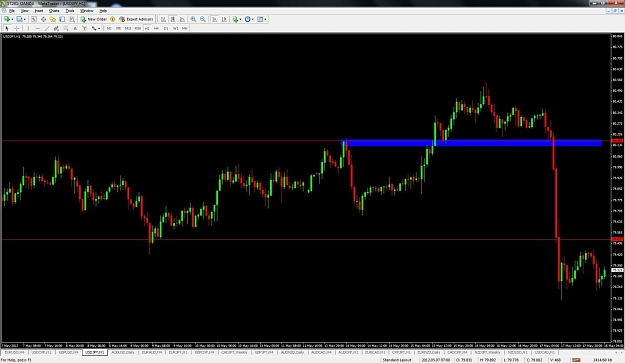The image size is (625, 363).
Task: Open the File menu
Action: point(12,11)
